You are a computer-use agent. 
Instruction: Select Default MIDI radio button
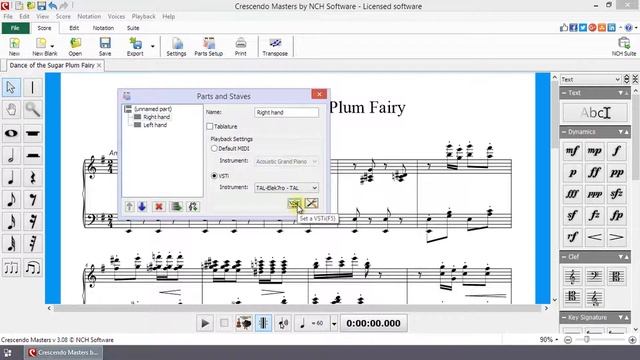click(214, 149)
